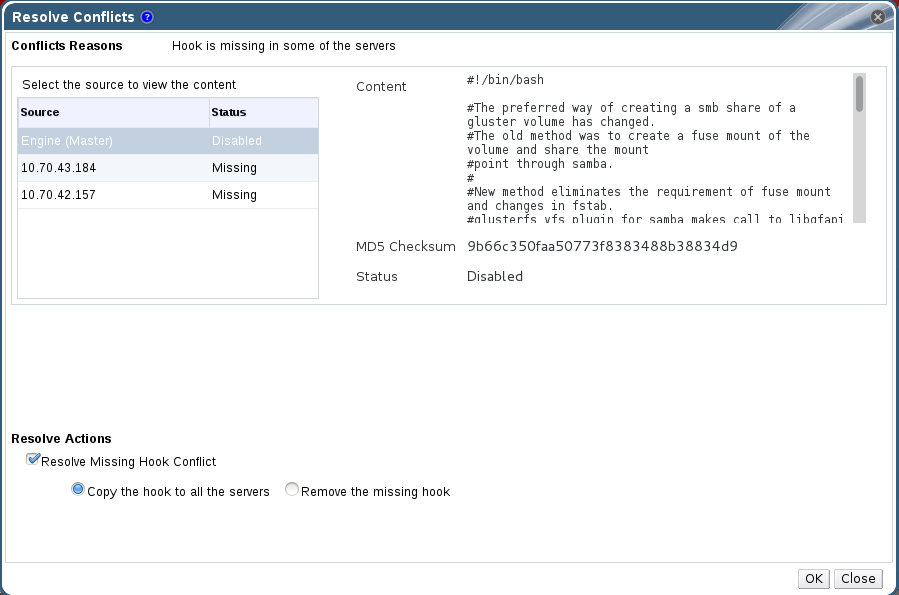Click the Missing status of 10.70.42.157
899x595 pixels.
point(234,195)
